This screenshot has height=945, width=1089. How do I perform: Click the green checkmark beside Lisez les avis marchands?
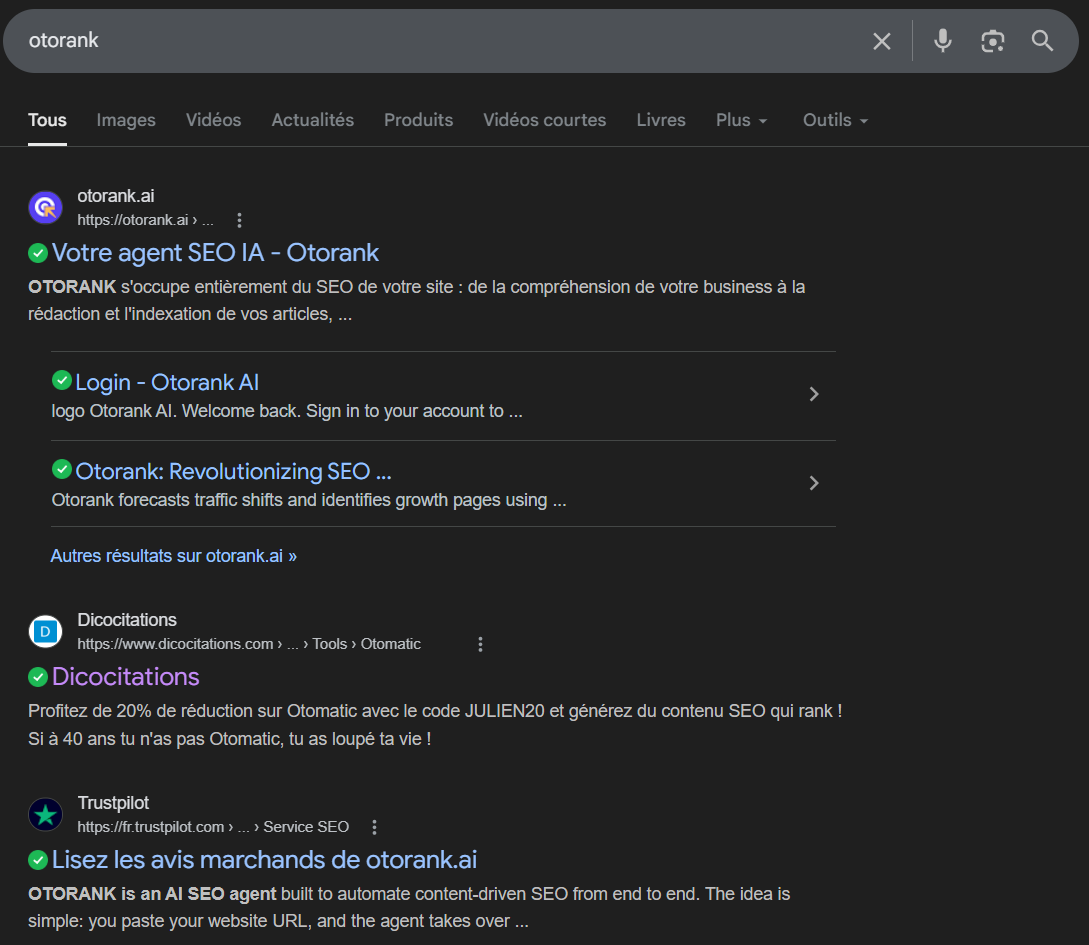pos(38,860)
